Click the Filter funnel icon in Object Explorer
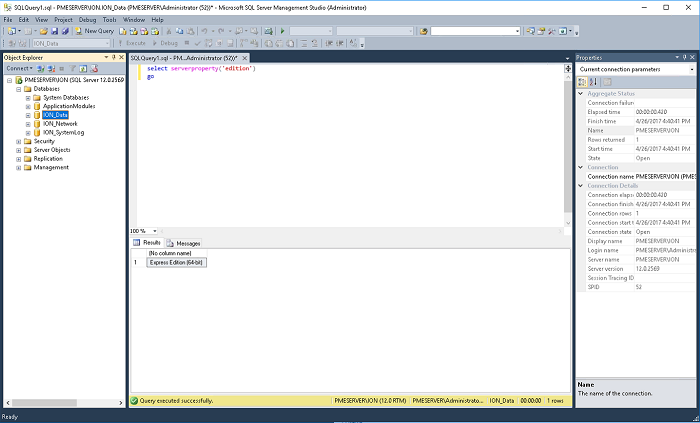The height and width of the screenshot is (423, 700). tap(72, 69)
